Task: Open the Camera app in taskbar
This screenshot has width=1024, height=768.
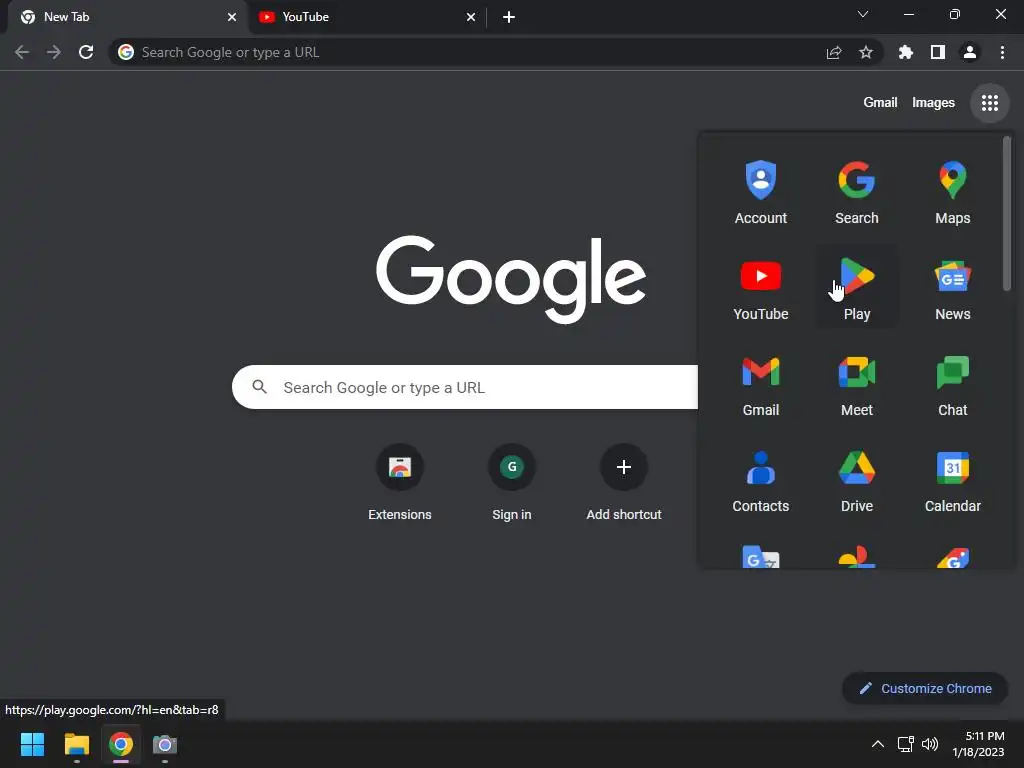Action: tap(165, 744)
